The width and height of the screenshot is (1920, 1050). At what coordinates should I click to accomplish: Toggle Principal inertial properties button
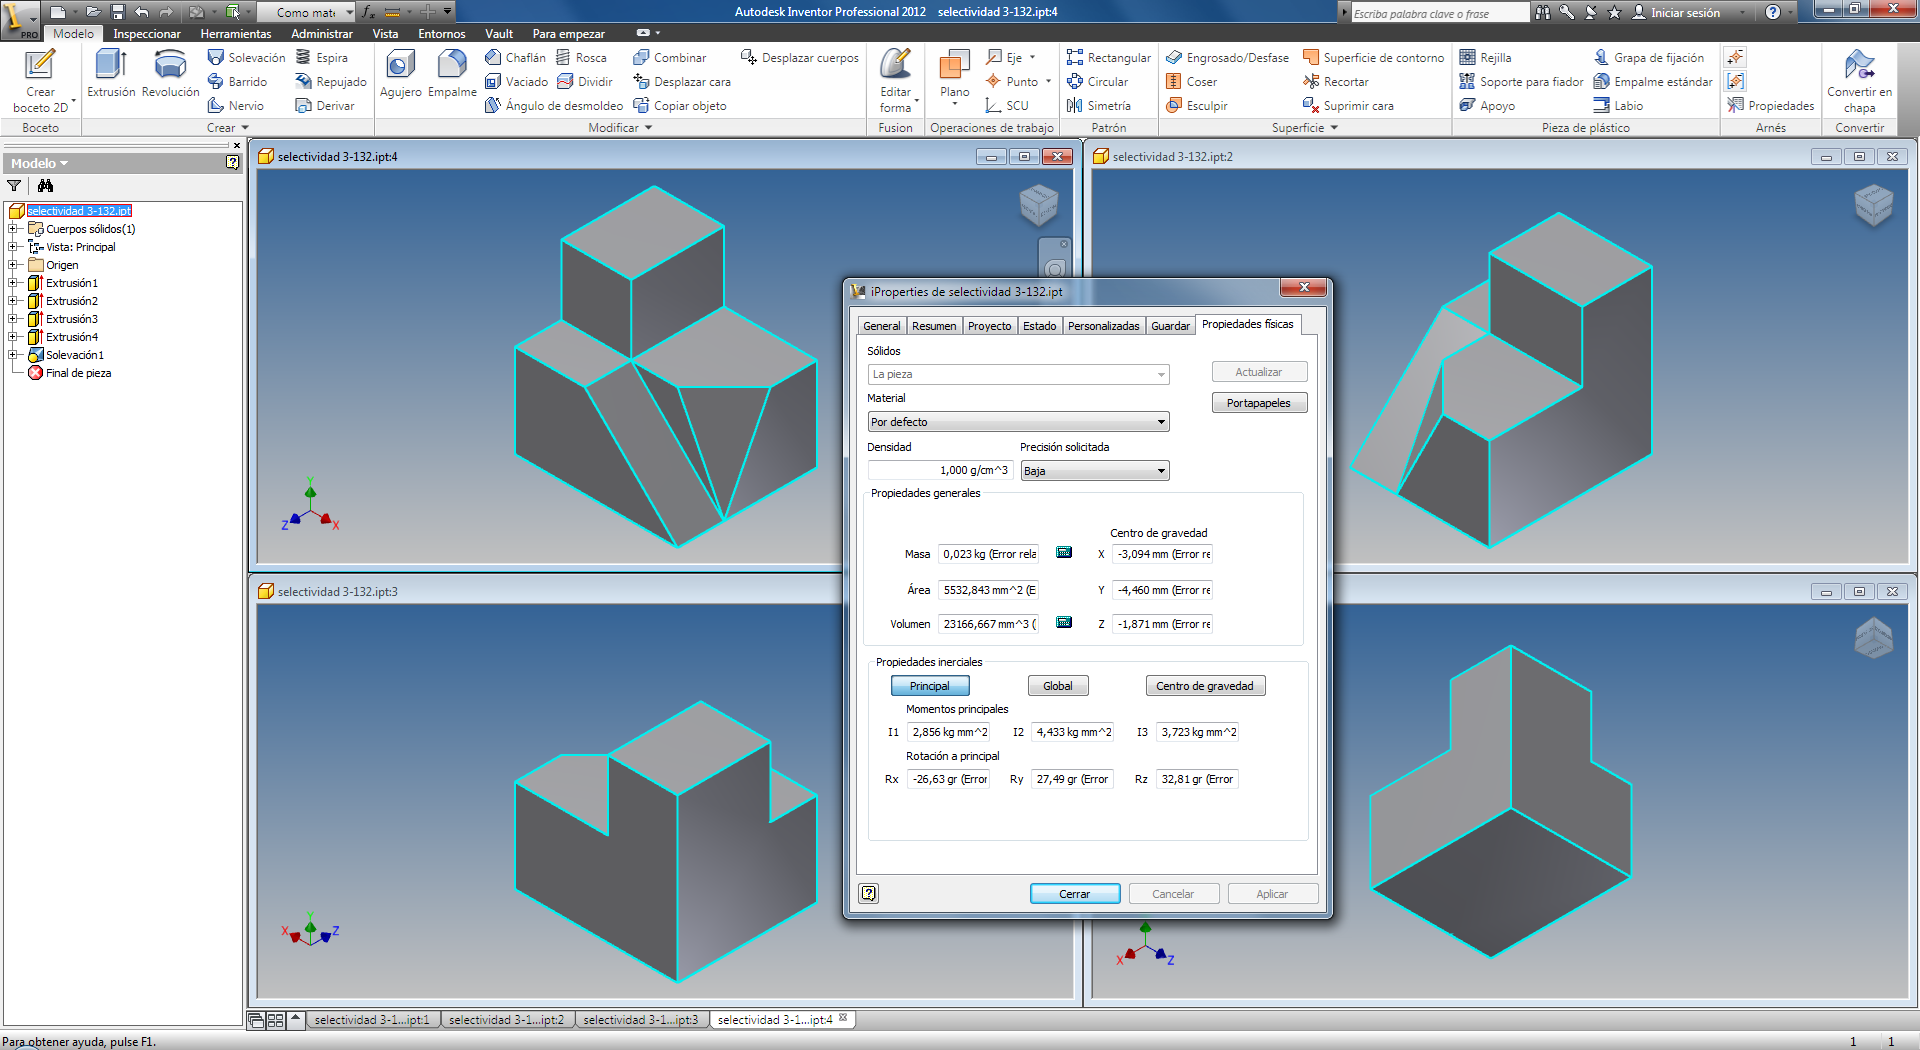pyautogui.click(x=930, y=686)
